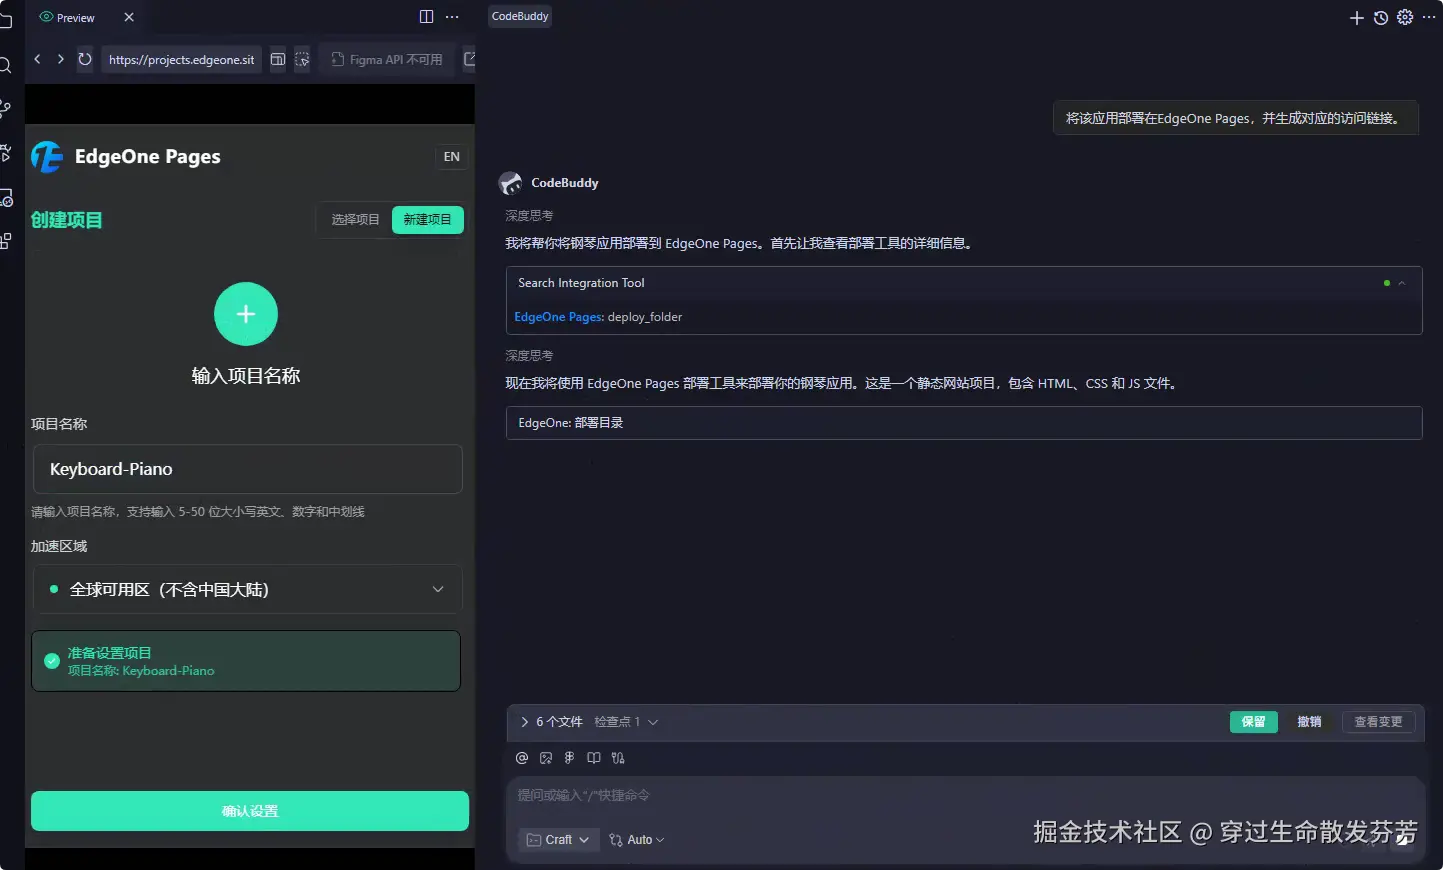The width and height of the screenshot is (1443, 870).
Task: Collapse the Search Integration Tool card
Action: click(x=1402, y=283)
